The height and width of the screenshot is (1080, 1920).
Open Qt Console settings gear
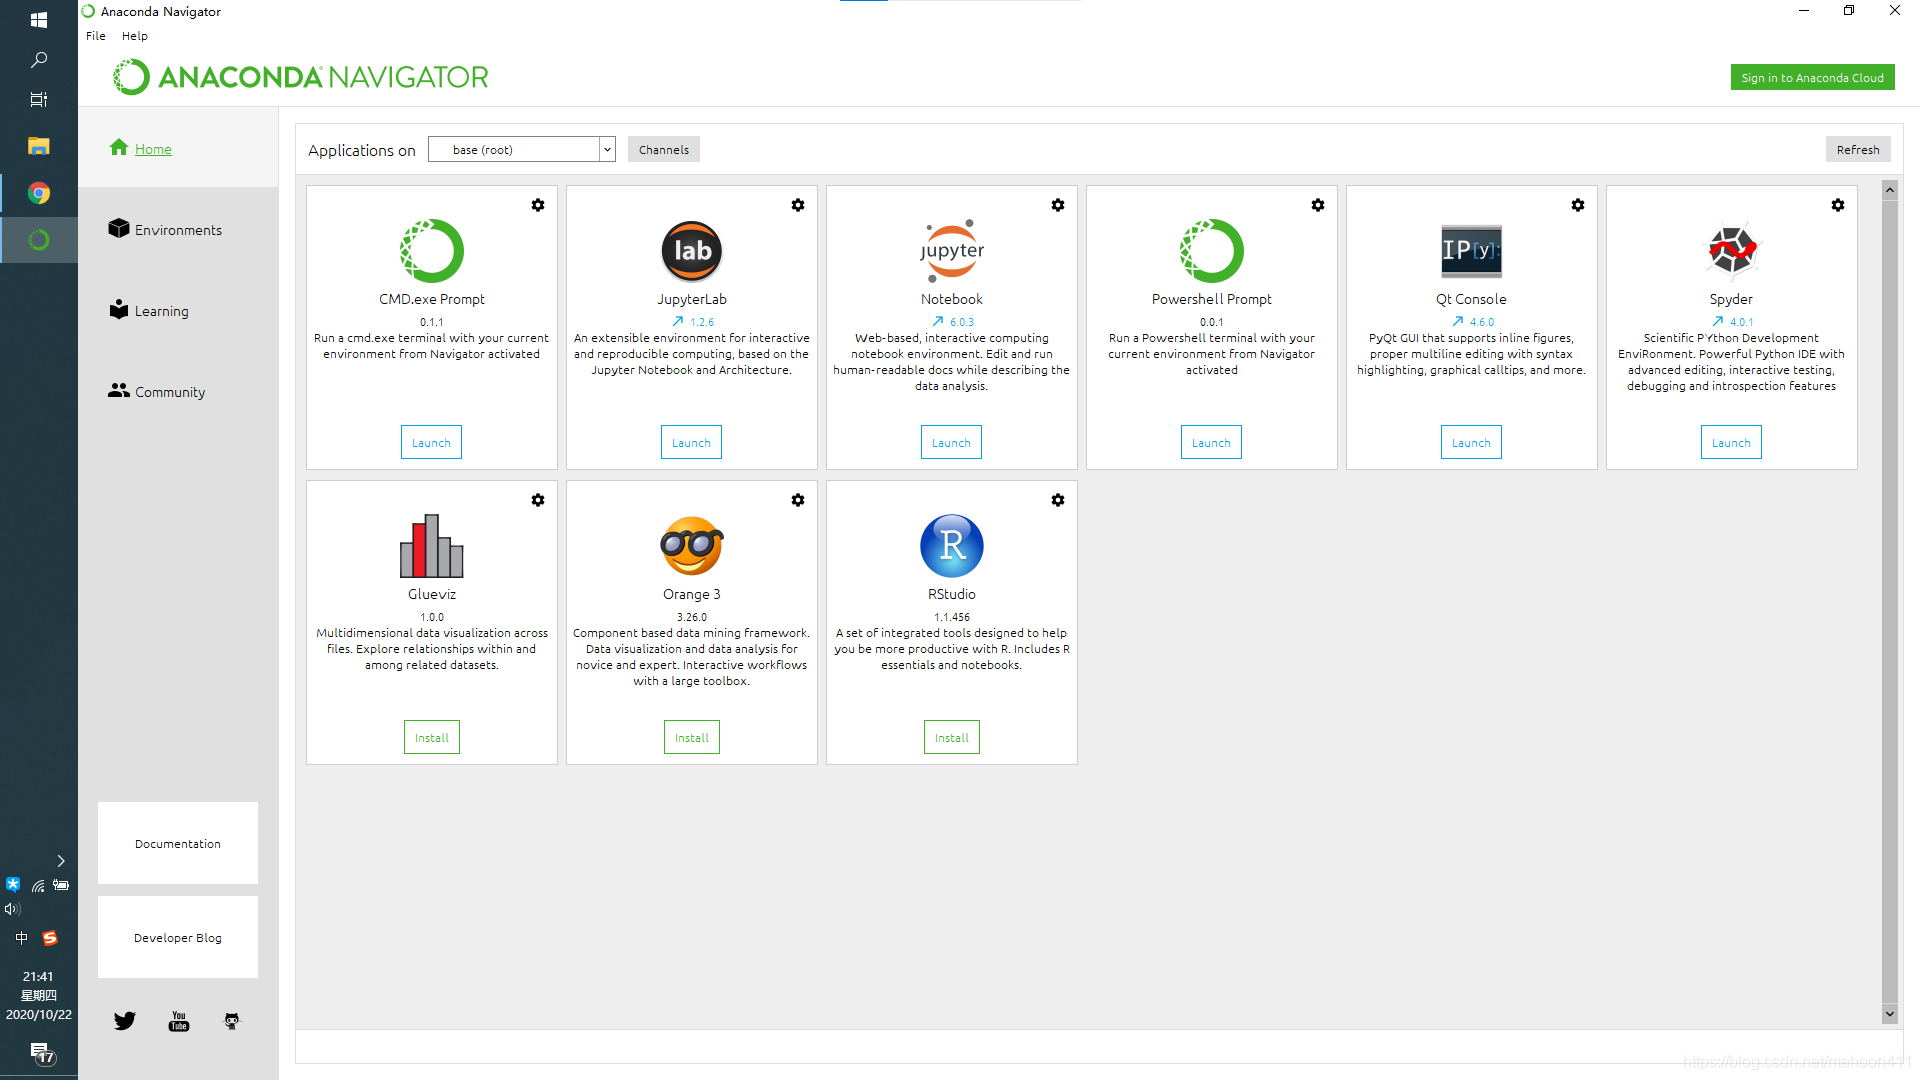[1578, 205]
